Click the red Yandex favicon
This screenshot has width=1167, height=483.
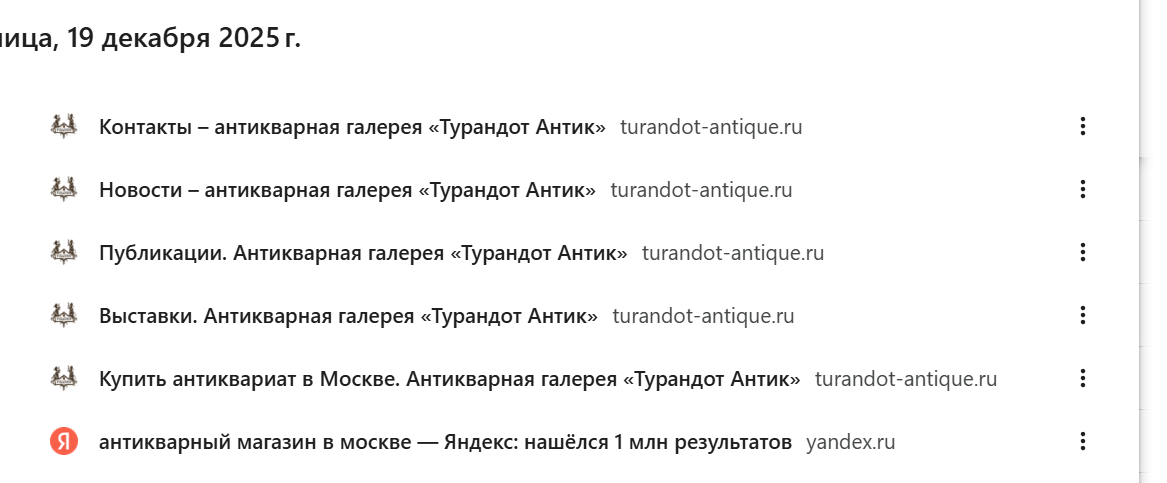(64, 441)
